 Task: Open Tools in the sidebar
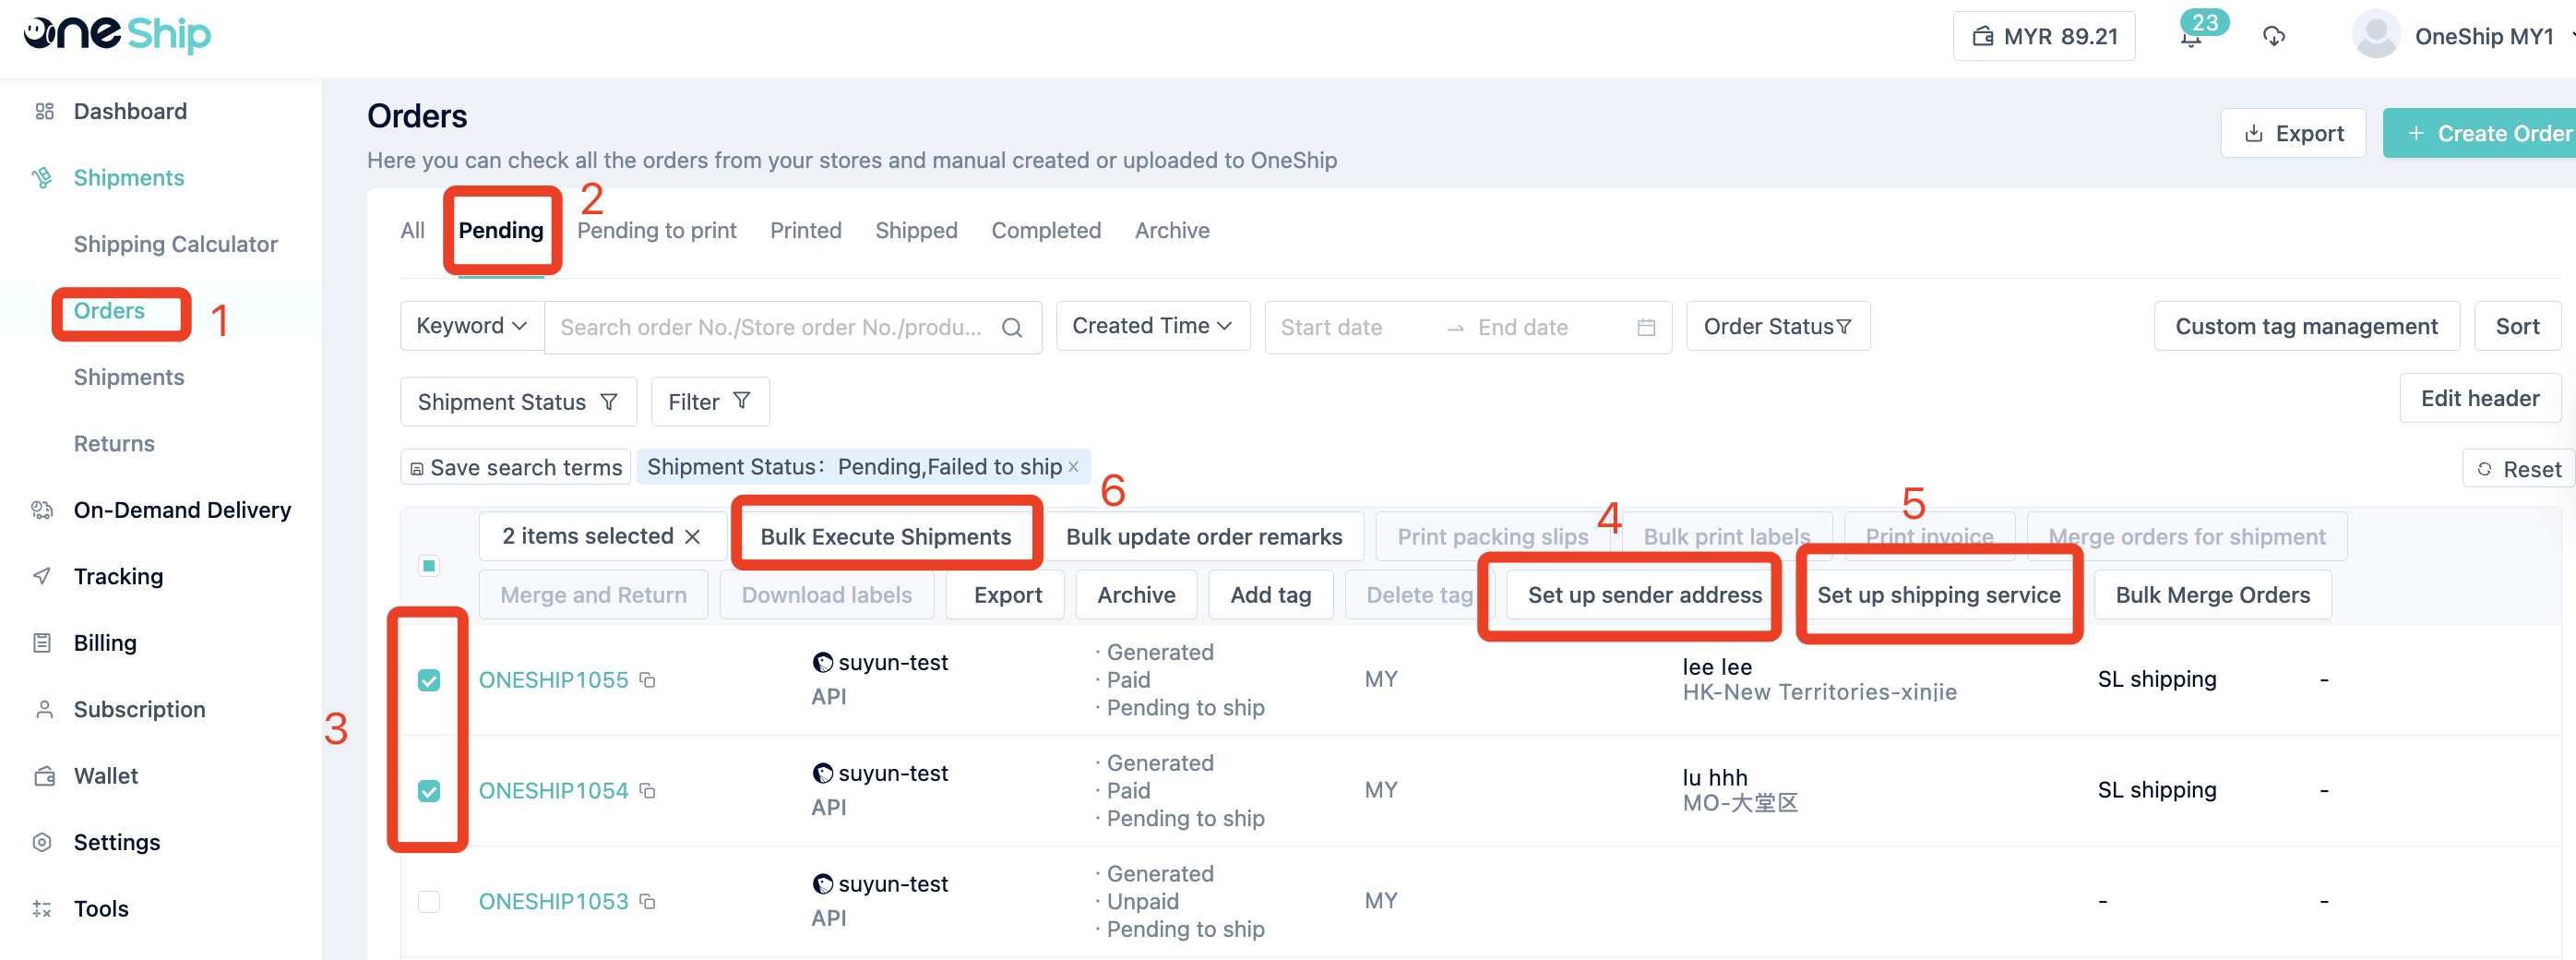coord(101,909)
